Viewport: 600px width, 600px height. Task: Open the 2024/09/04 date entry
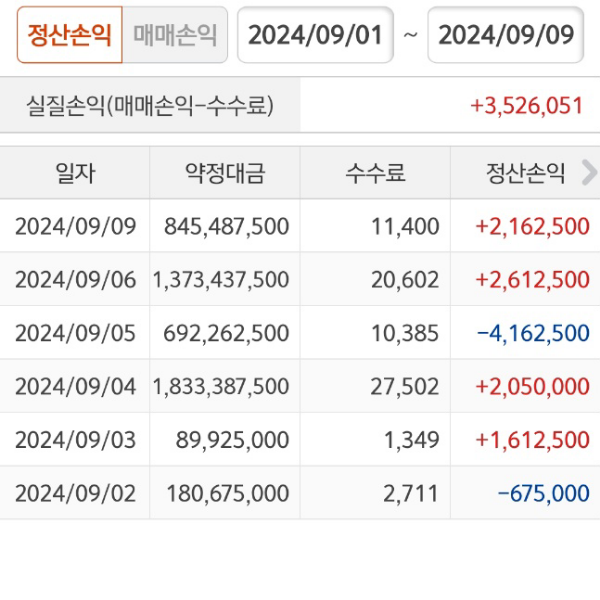[75, 386]
